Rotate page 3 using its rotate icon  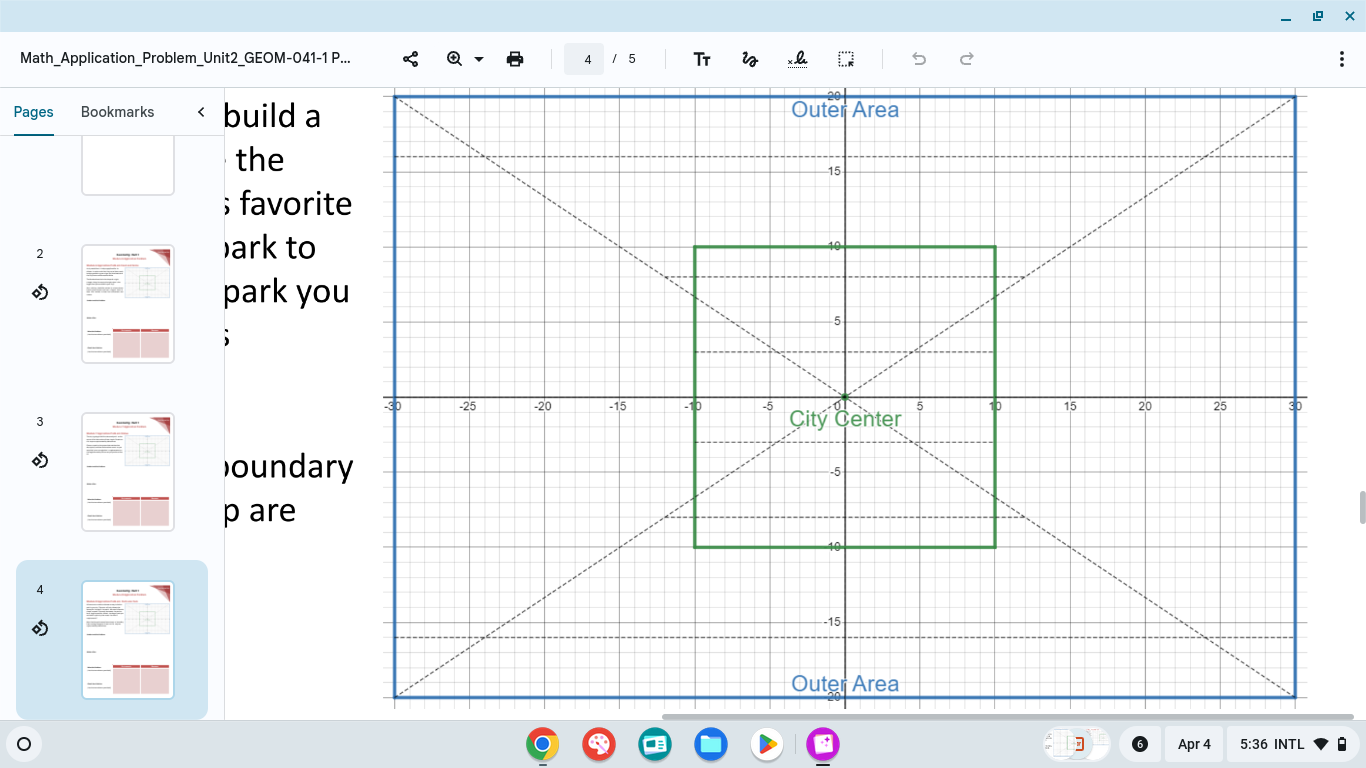coord(40,460)
